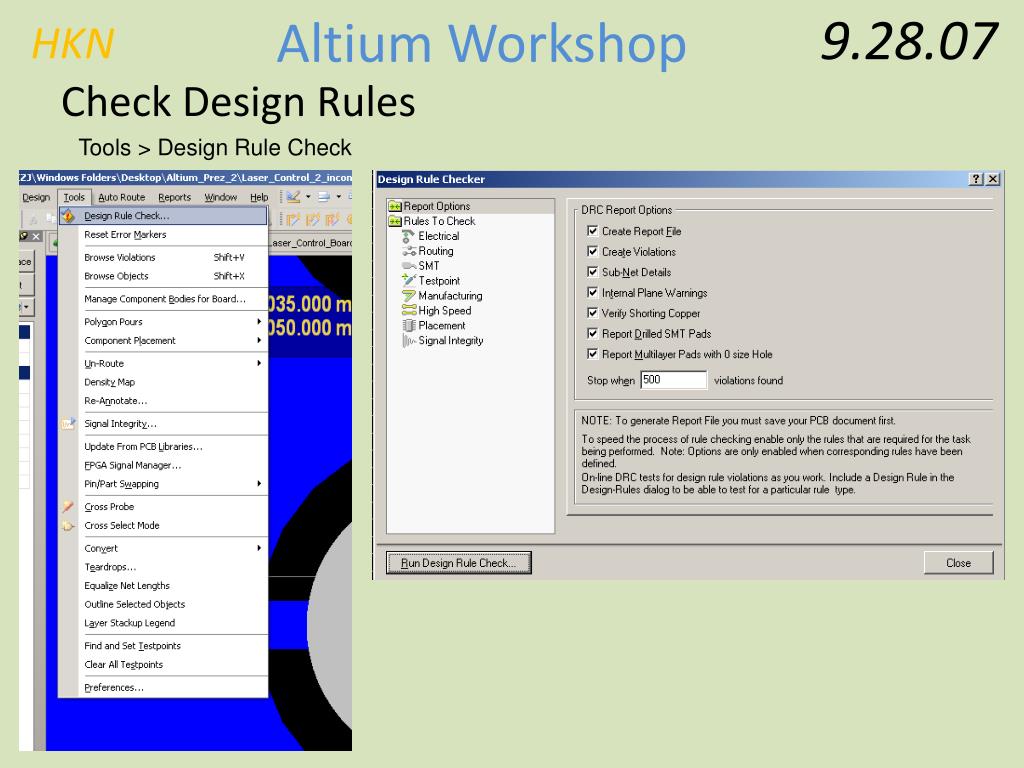Click the Signal Integrity rule category icon
The image size is (1024, 768).
point(409,341)
